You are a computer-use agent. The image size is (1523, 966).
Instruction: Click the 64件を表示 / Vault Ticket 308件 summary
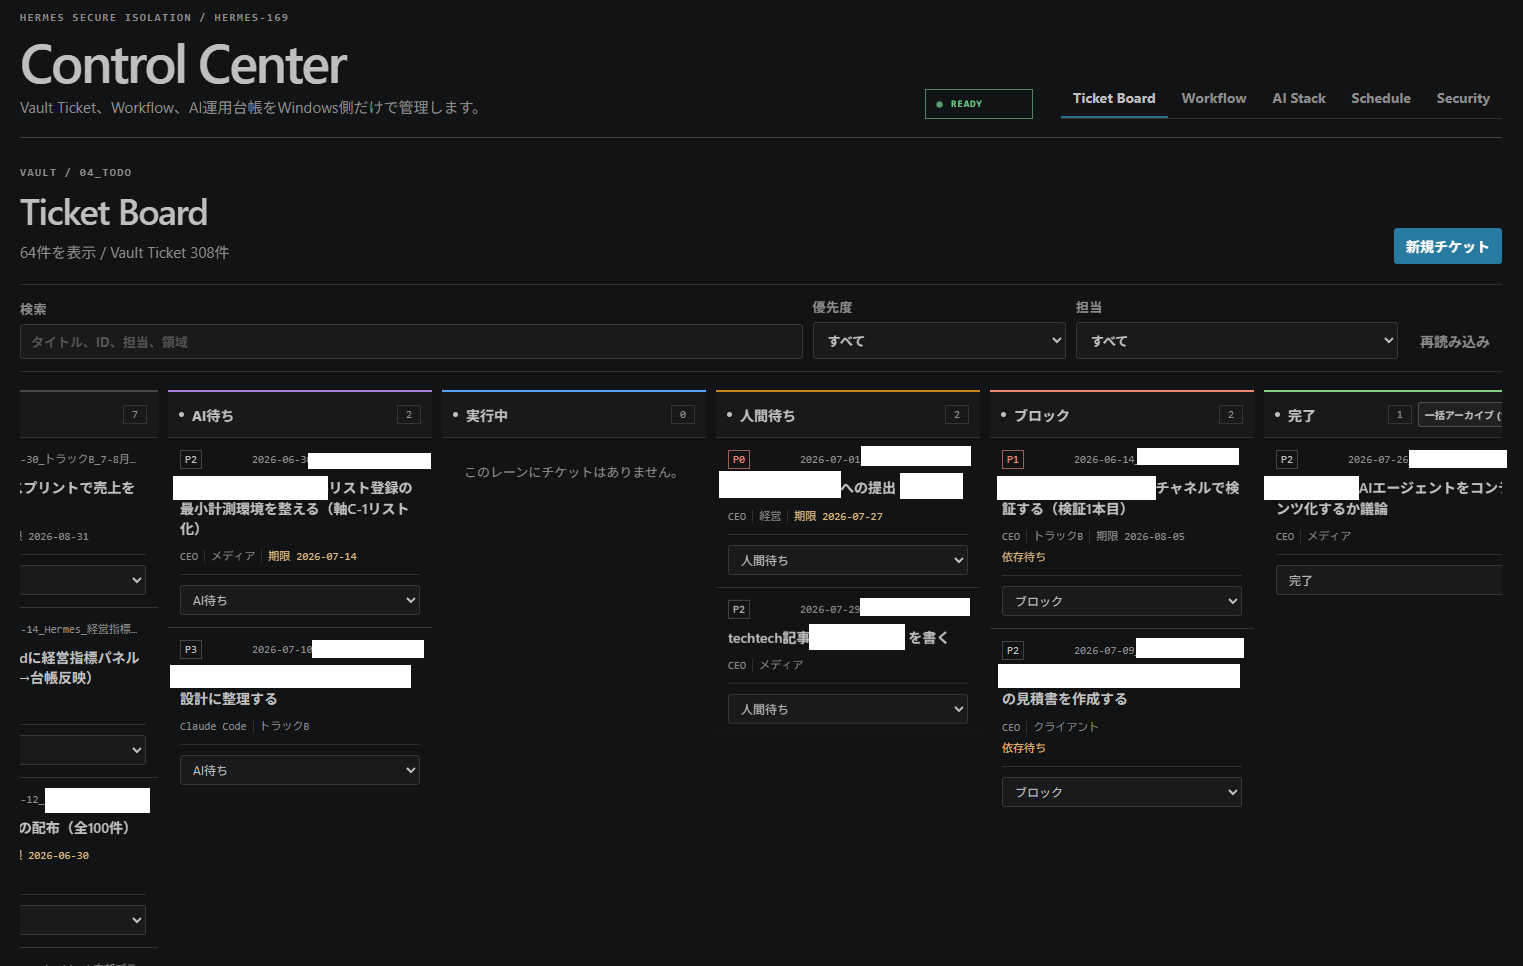tap(124, 253)
